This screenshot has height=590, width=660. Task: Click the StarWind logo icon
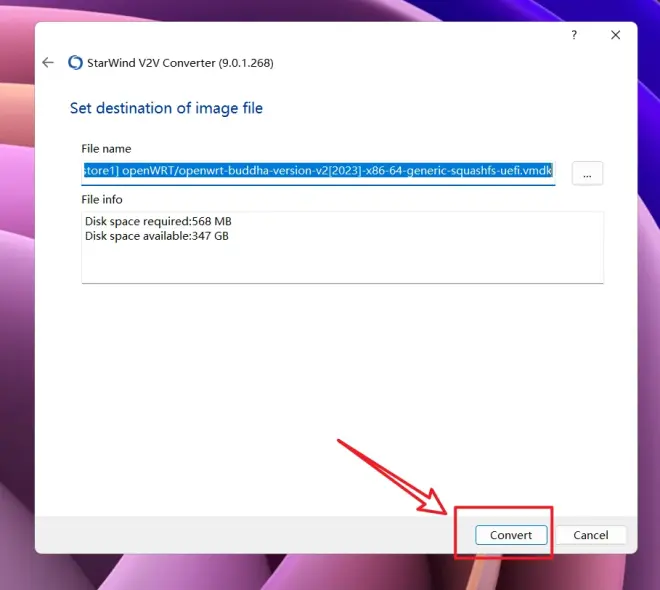tap(75, 63)
